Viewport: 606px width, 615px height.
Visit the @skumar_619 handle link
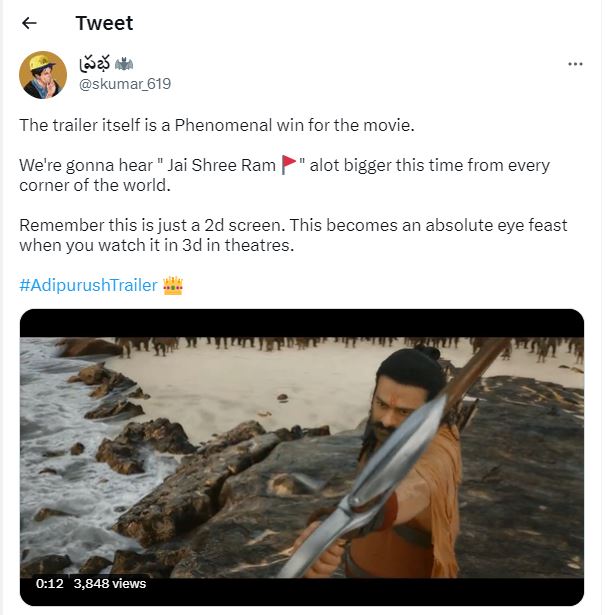coord(124,84)
